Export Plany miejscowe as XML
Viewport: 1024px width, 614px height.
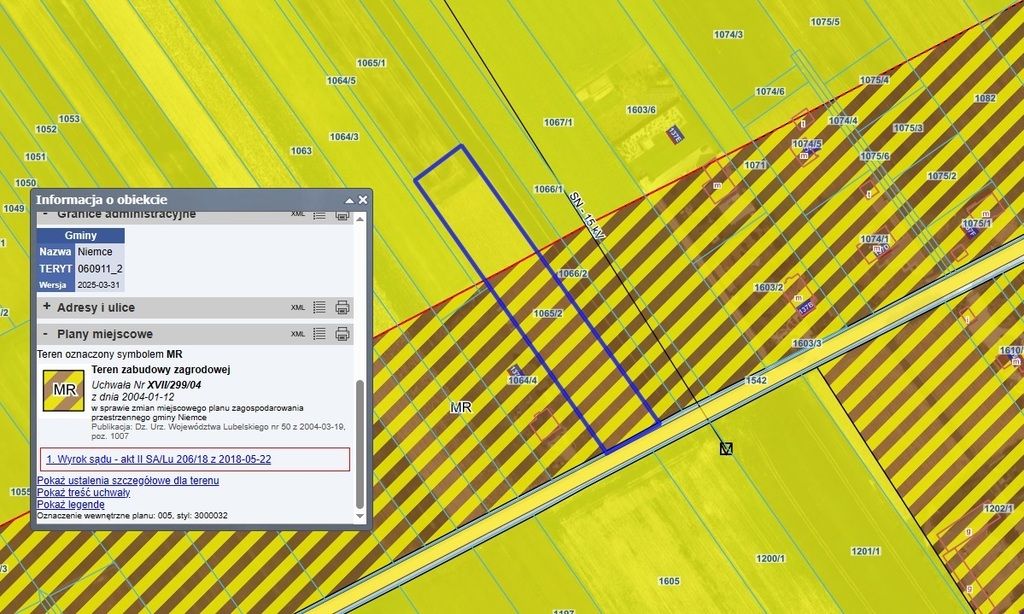pyautogui.click(x=298, y=334)
